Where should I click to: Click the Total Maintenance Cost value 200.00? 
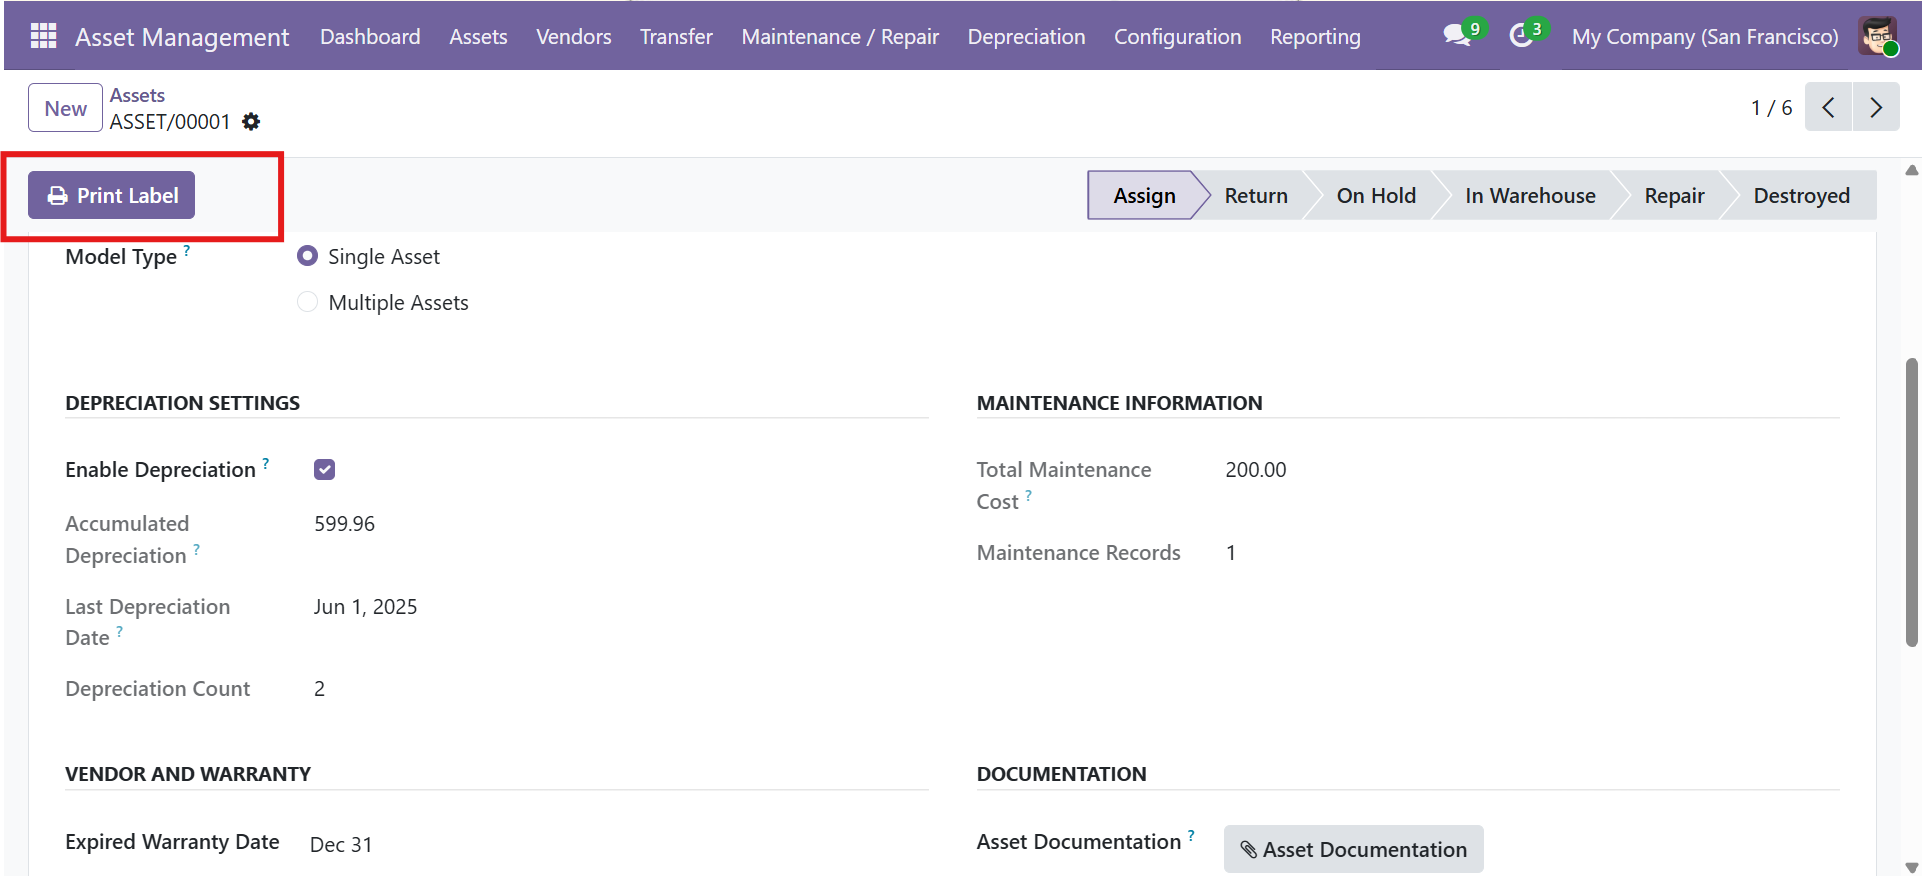1256,470
